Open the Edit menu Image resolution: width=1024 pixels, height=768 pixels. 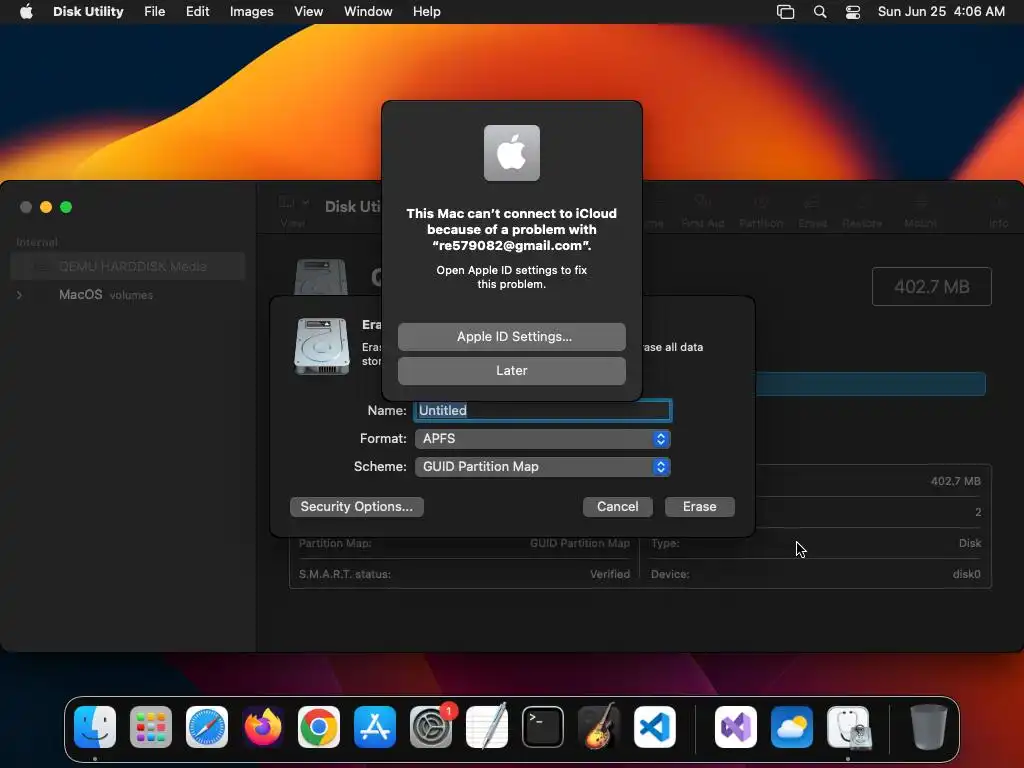point(197,12)
